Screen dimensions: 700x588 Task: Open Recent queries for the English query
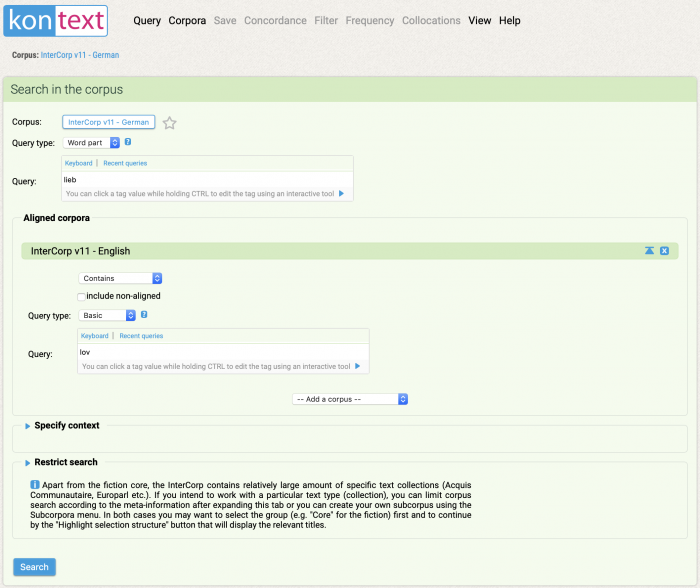141,336
